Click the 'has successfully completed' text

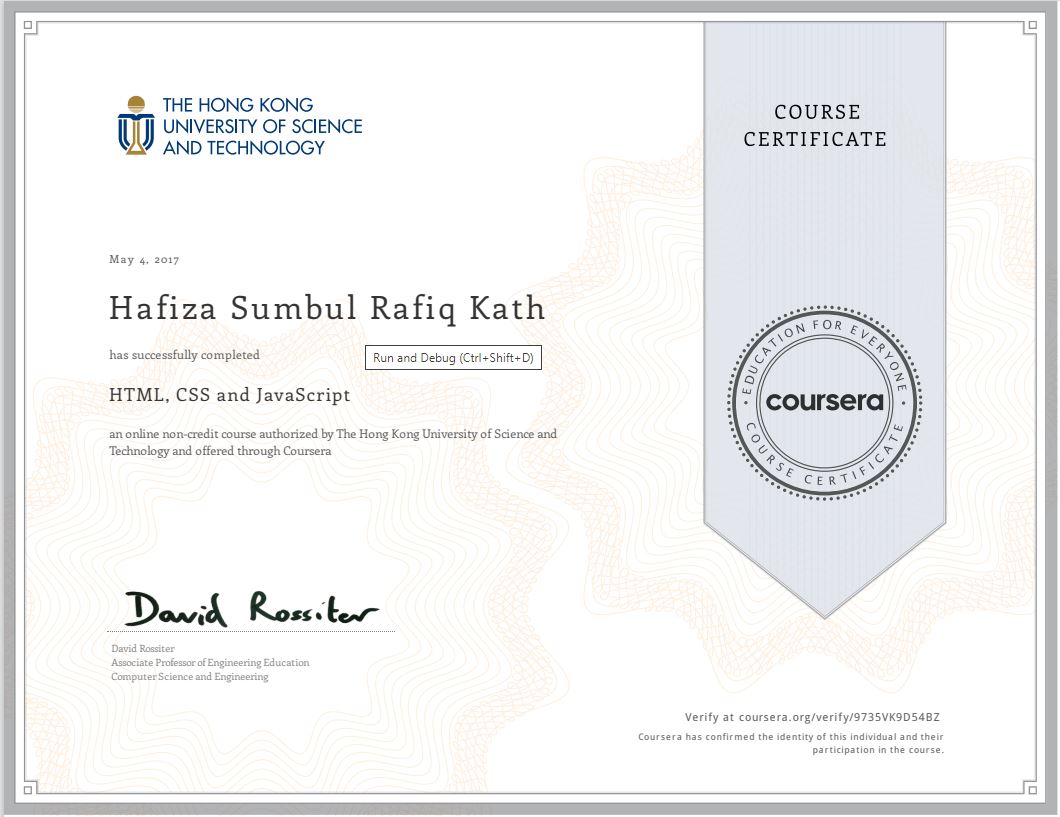(185, 355)
